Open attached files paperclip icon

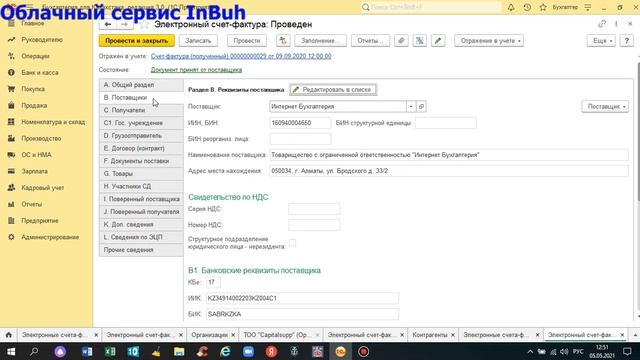click(x=401, y=40)
